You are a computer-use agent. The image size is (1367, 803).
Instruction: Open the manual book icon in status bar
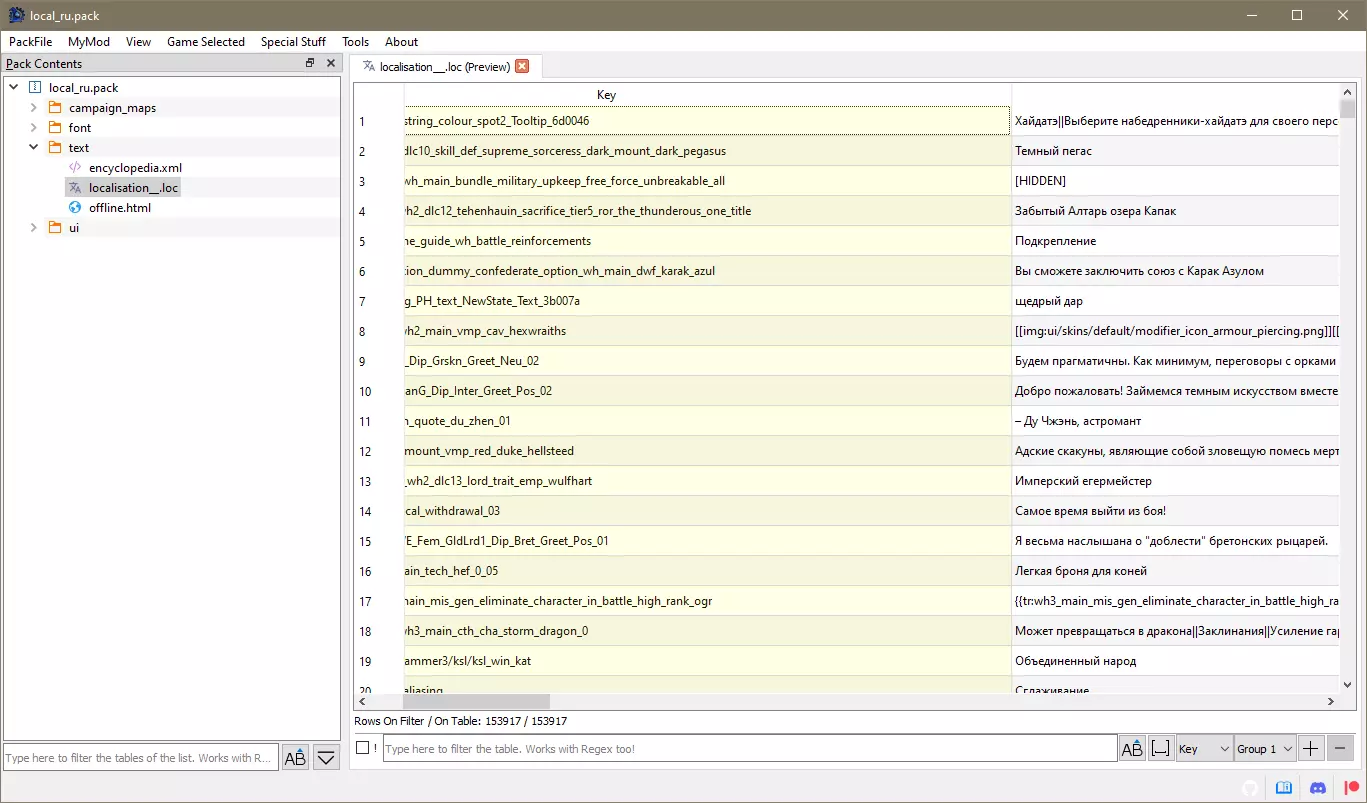point(1284,788)
